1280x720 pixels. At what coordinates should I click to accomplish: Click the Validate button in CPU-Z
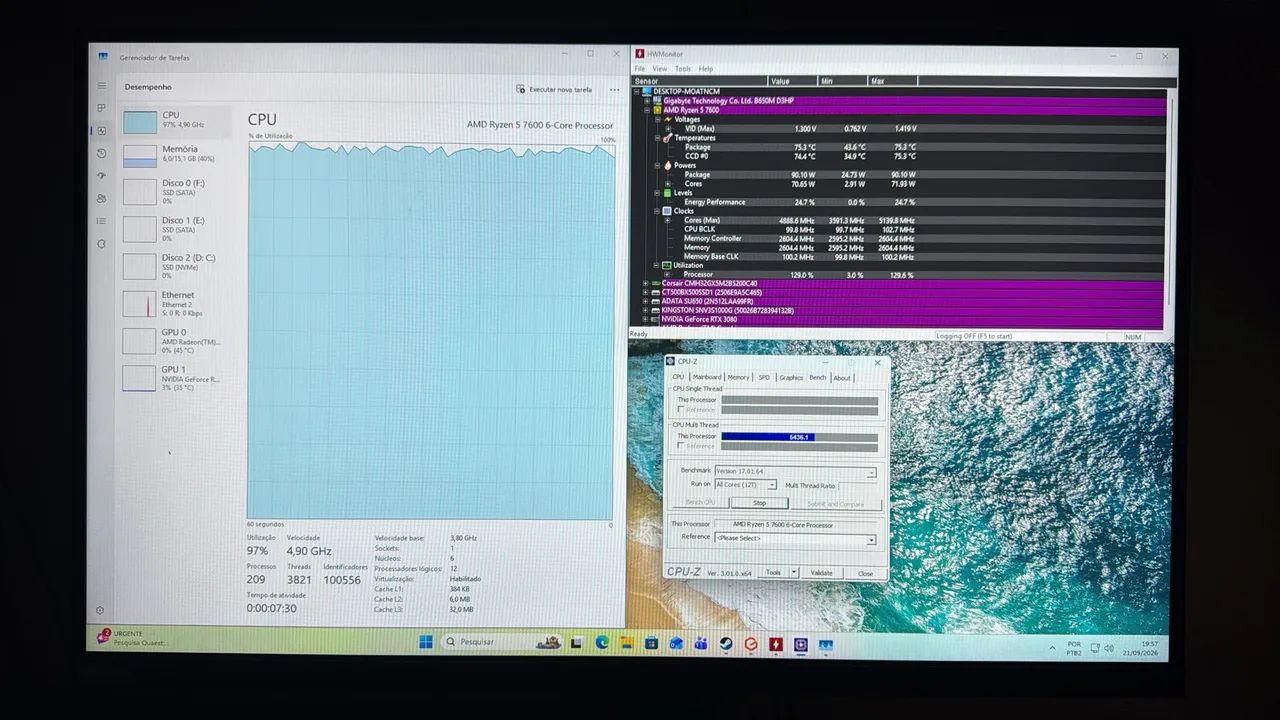click(x=821, y=573)
